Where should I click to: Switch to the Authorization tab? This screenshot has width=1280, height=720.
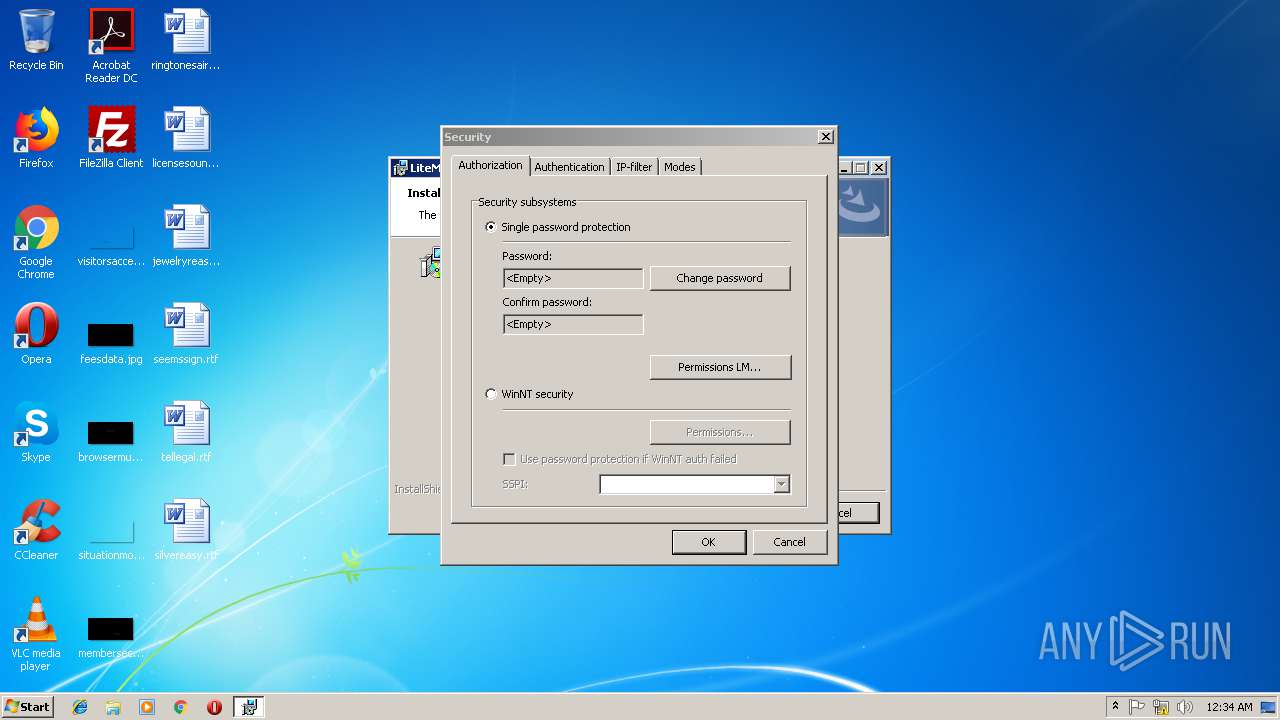(490, 165)
